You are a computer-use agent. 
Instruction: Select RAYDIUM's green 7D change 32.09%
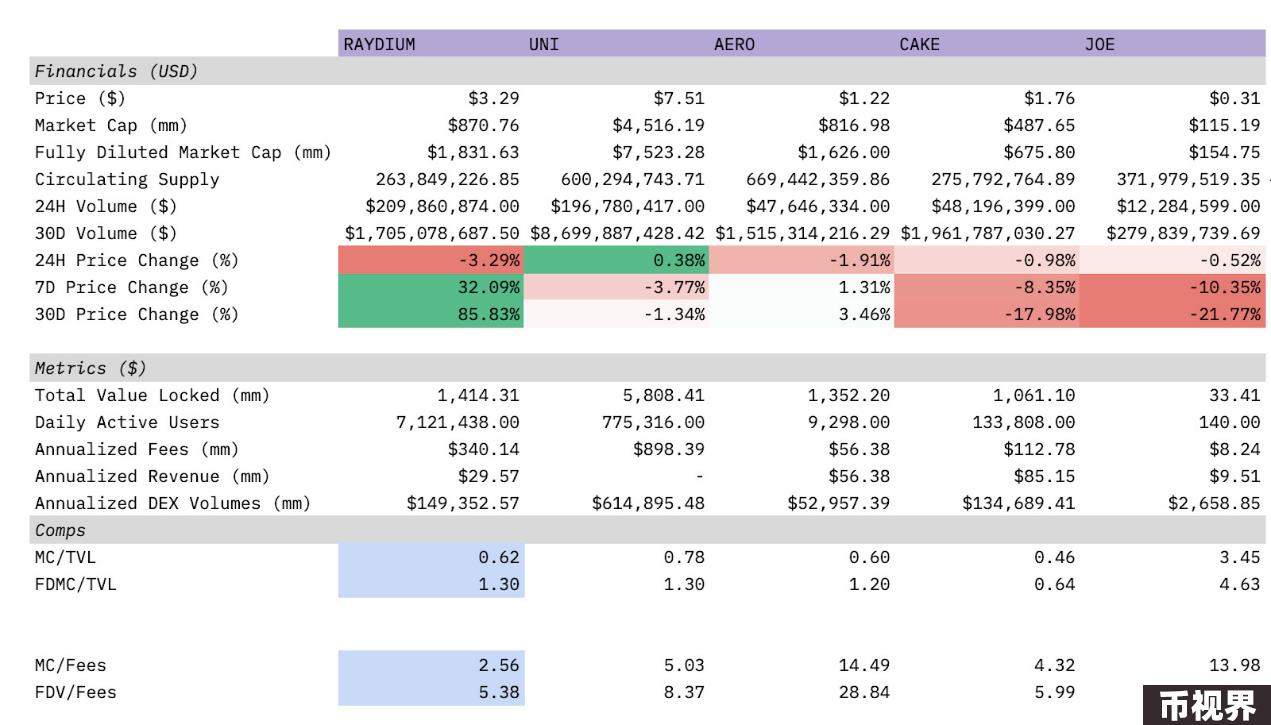[431, 287]
